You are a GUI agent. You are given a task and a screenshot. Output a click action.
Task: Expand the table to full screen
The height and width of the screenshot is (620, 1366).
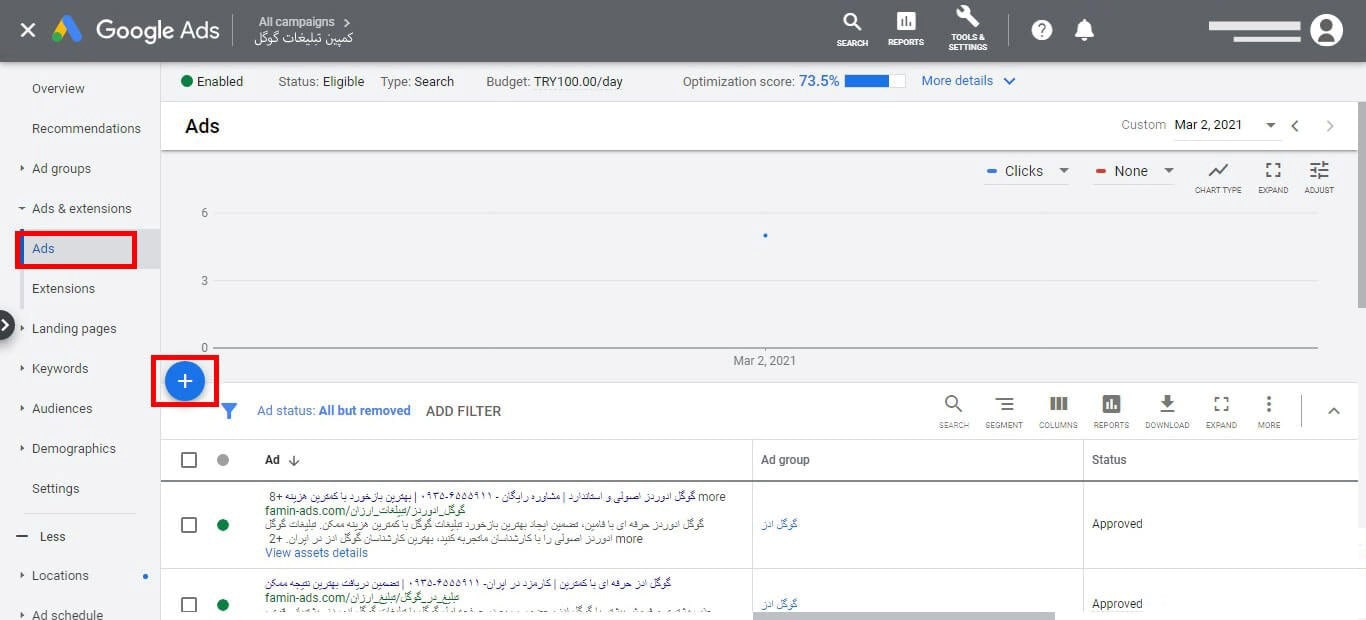[1221, 411]
